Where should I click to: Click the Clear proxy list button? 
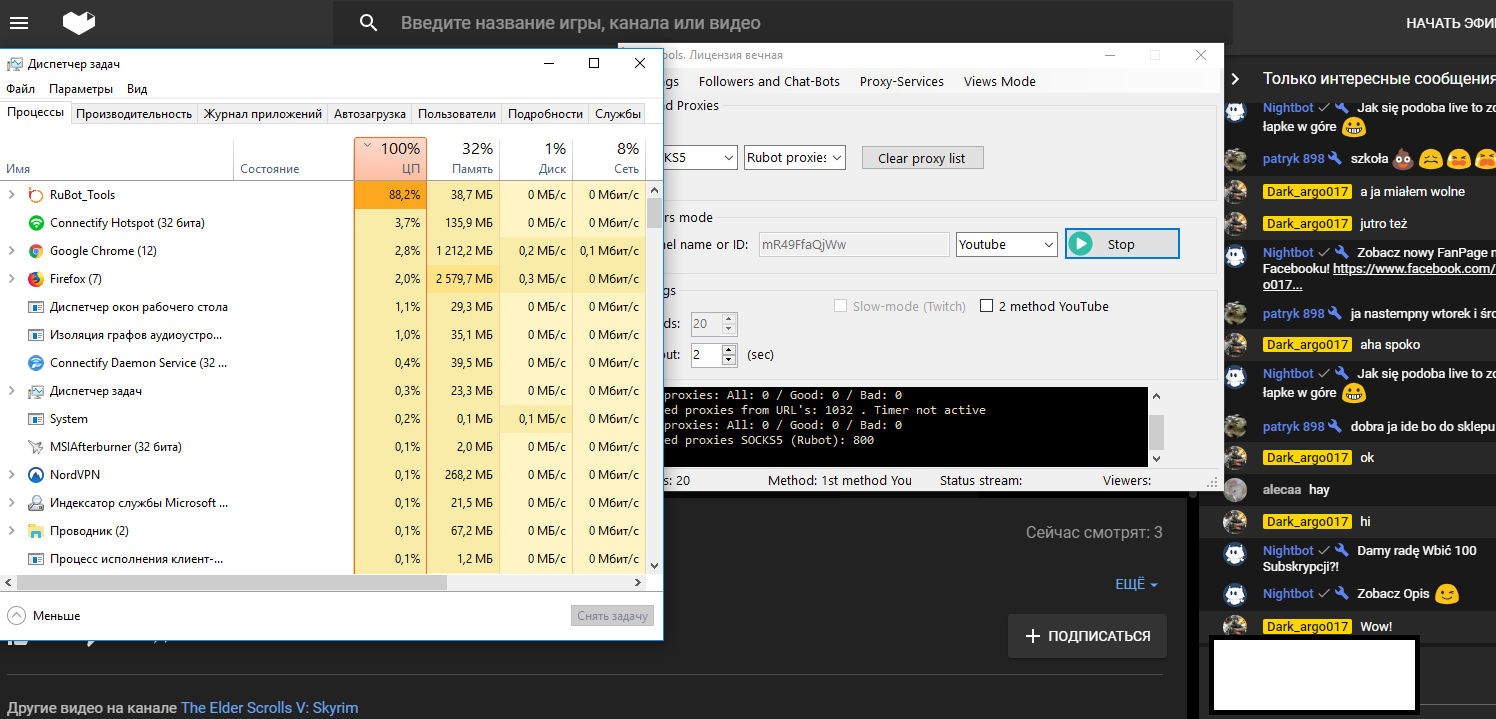point(922,158)
